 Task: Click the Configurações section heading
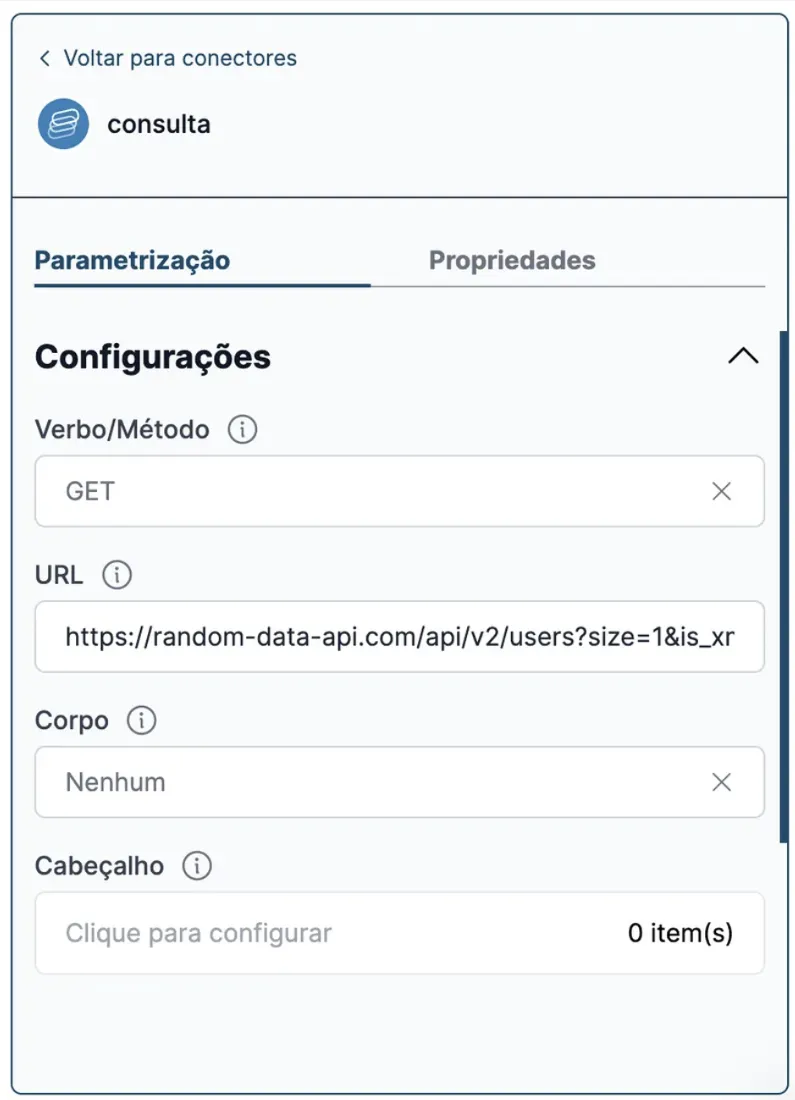point(153,357)
